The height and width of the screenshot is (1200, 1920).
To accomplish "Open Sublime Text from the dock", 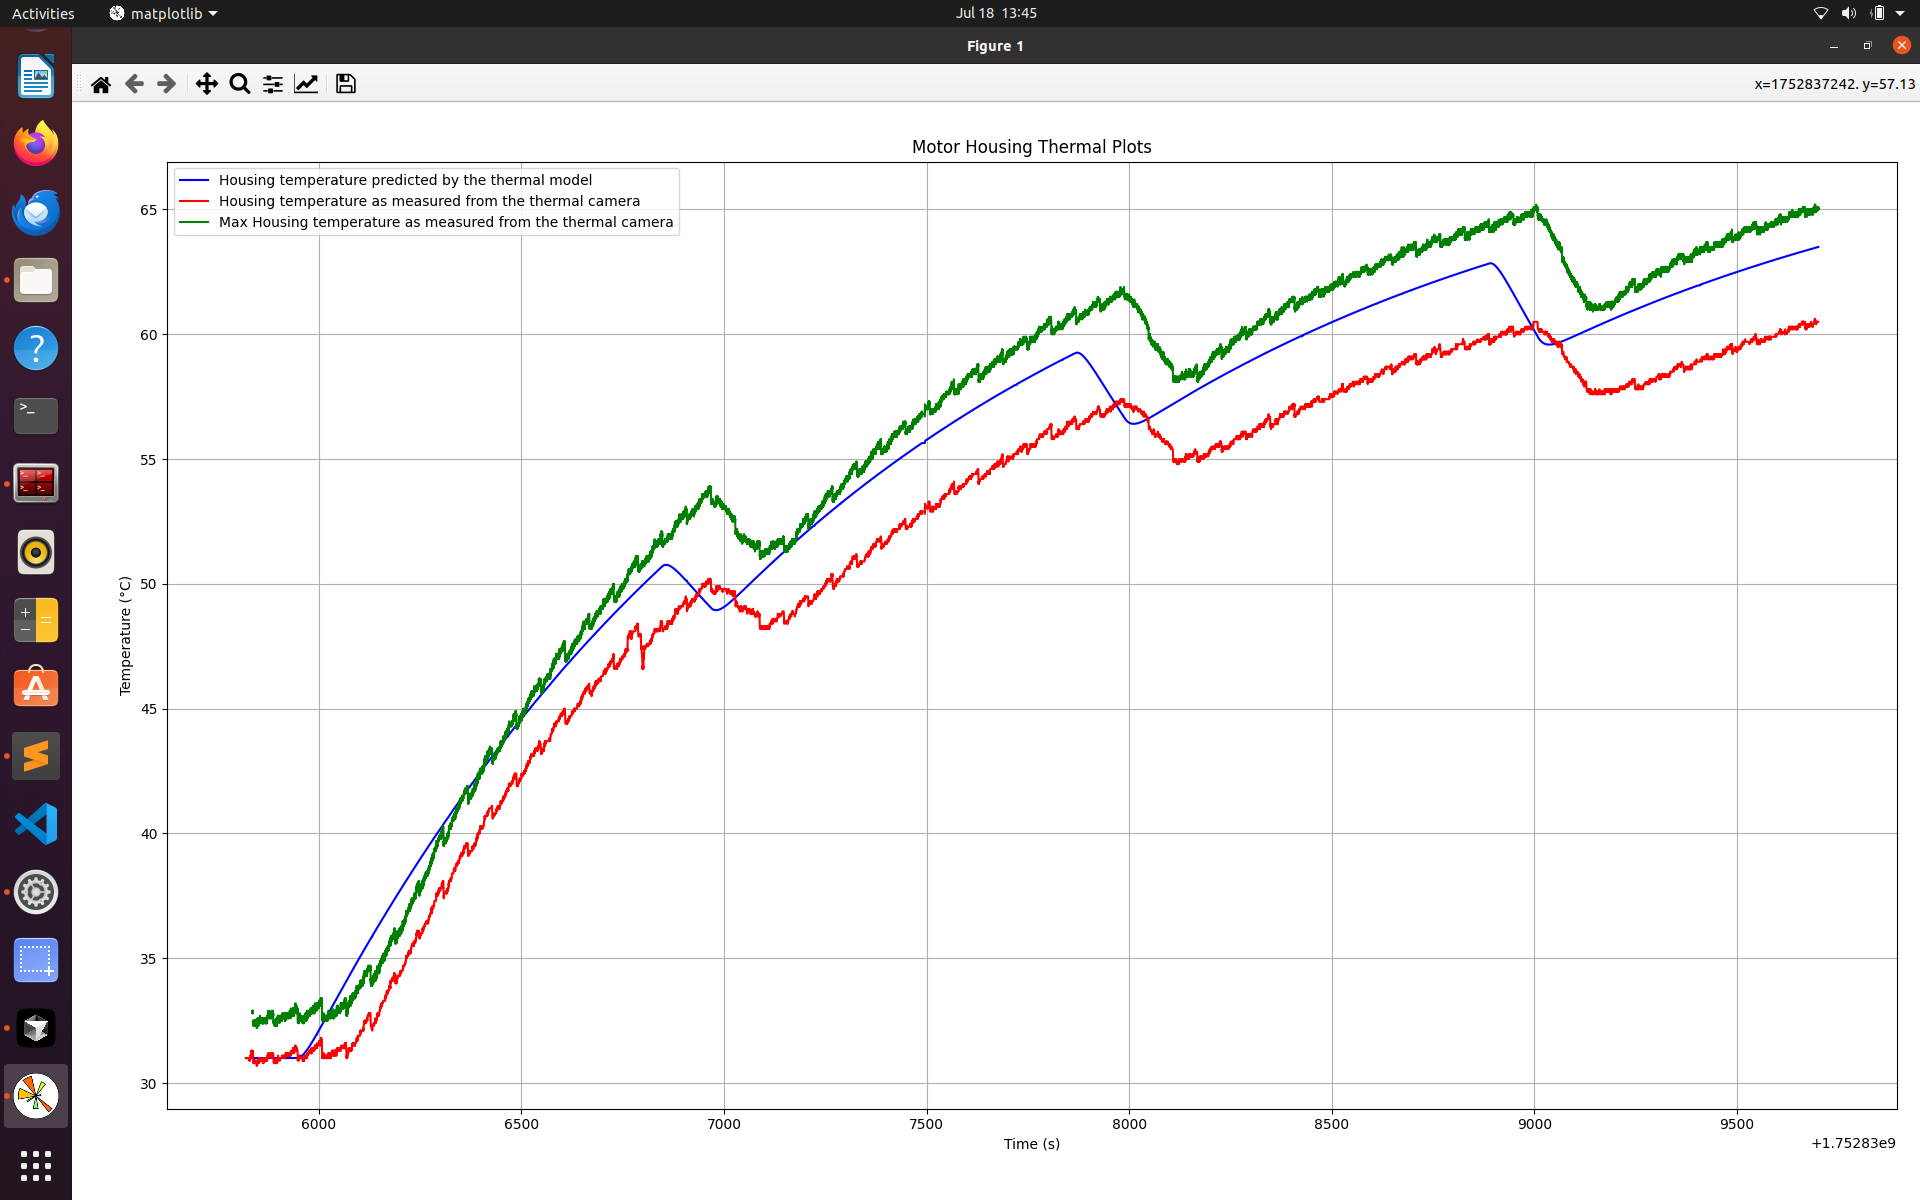I will pos(36,756).
